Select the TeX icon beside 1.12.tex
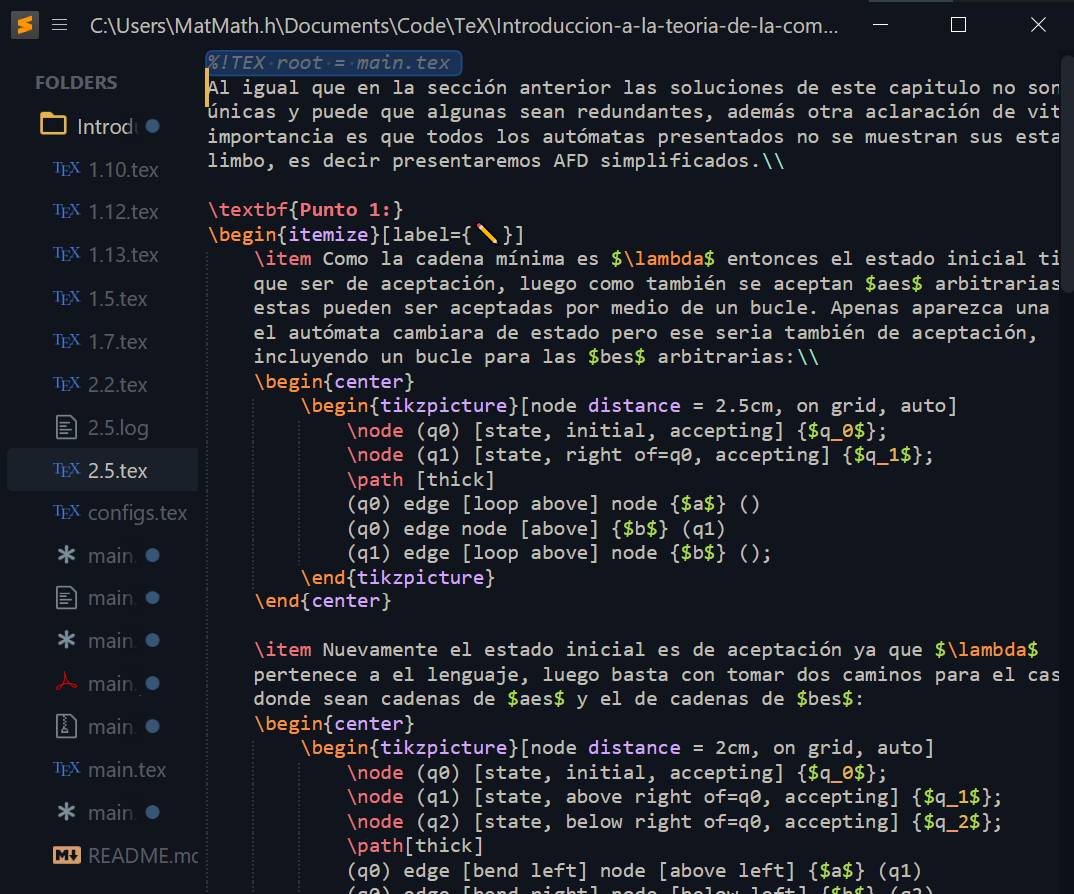 coord(66,211)
